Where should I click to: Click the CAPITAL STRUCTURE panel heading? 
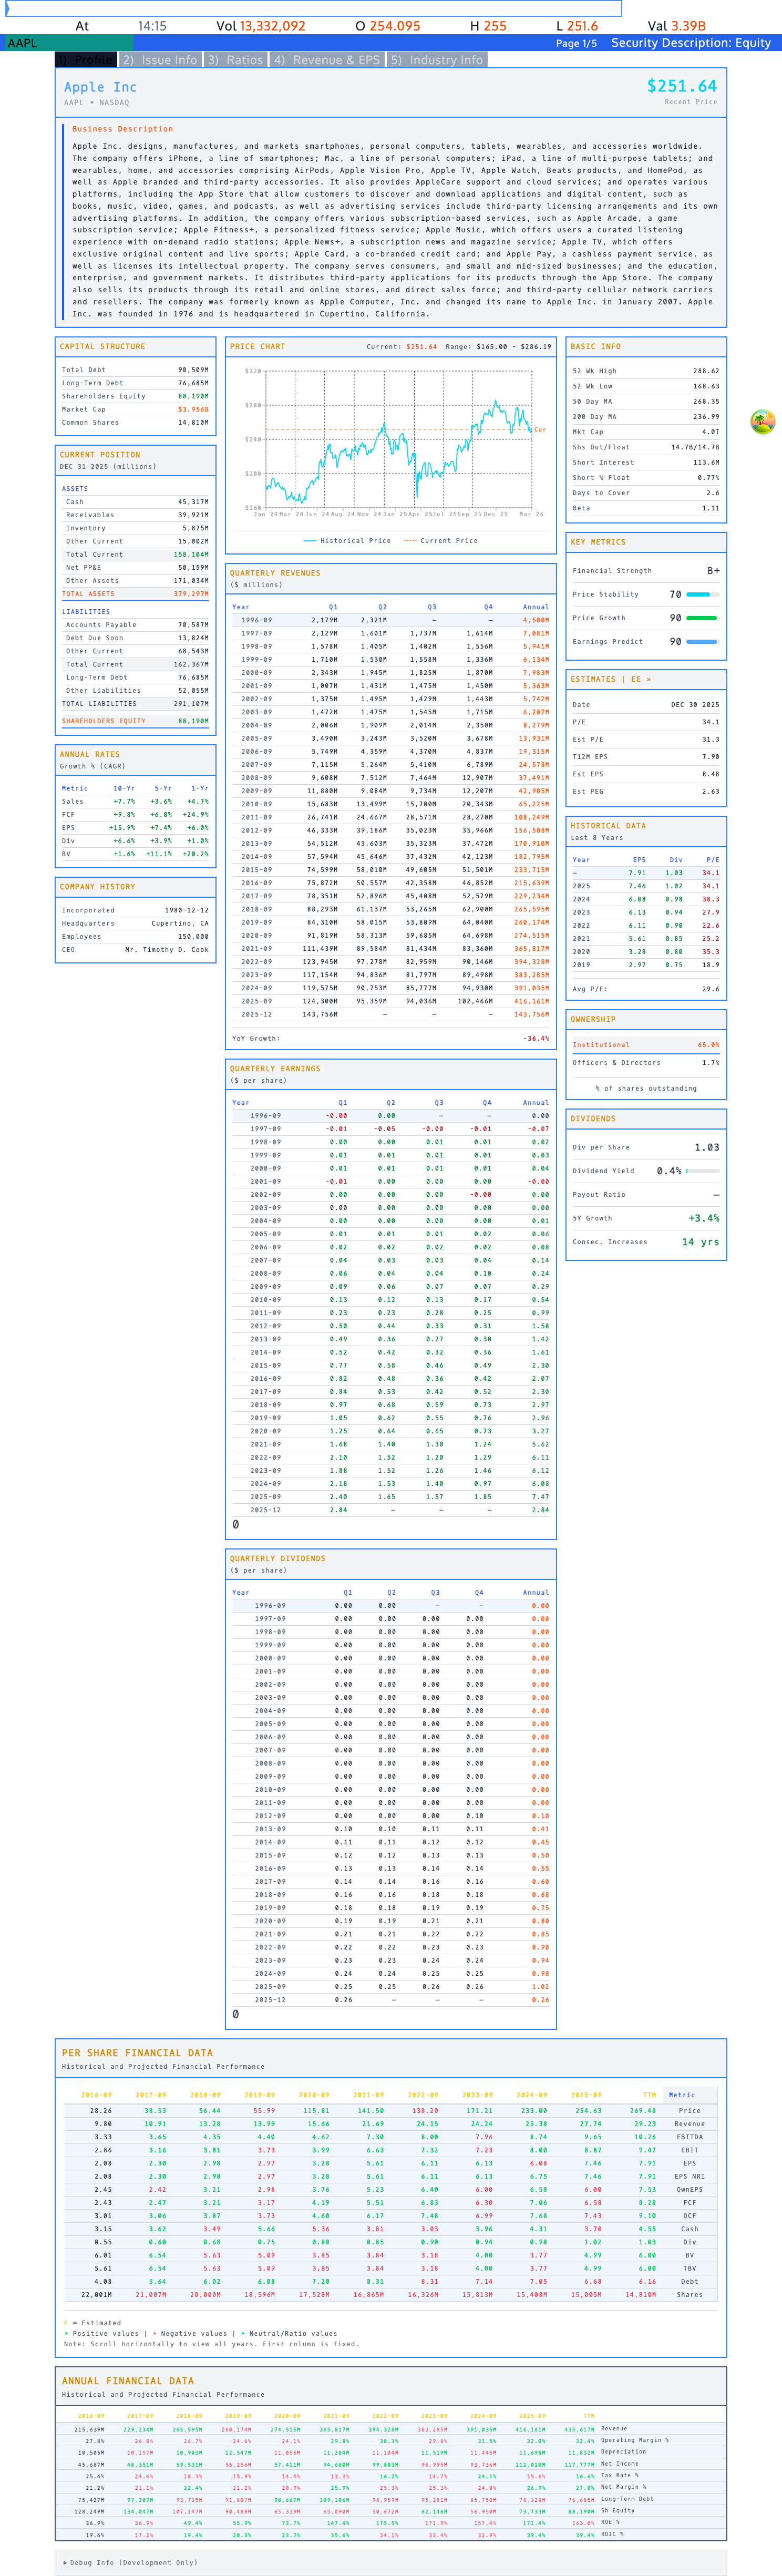[x=102, y=347]
